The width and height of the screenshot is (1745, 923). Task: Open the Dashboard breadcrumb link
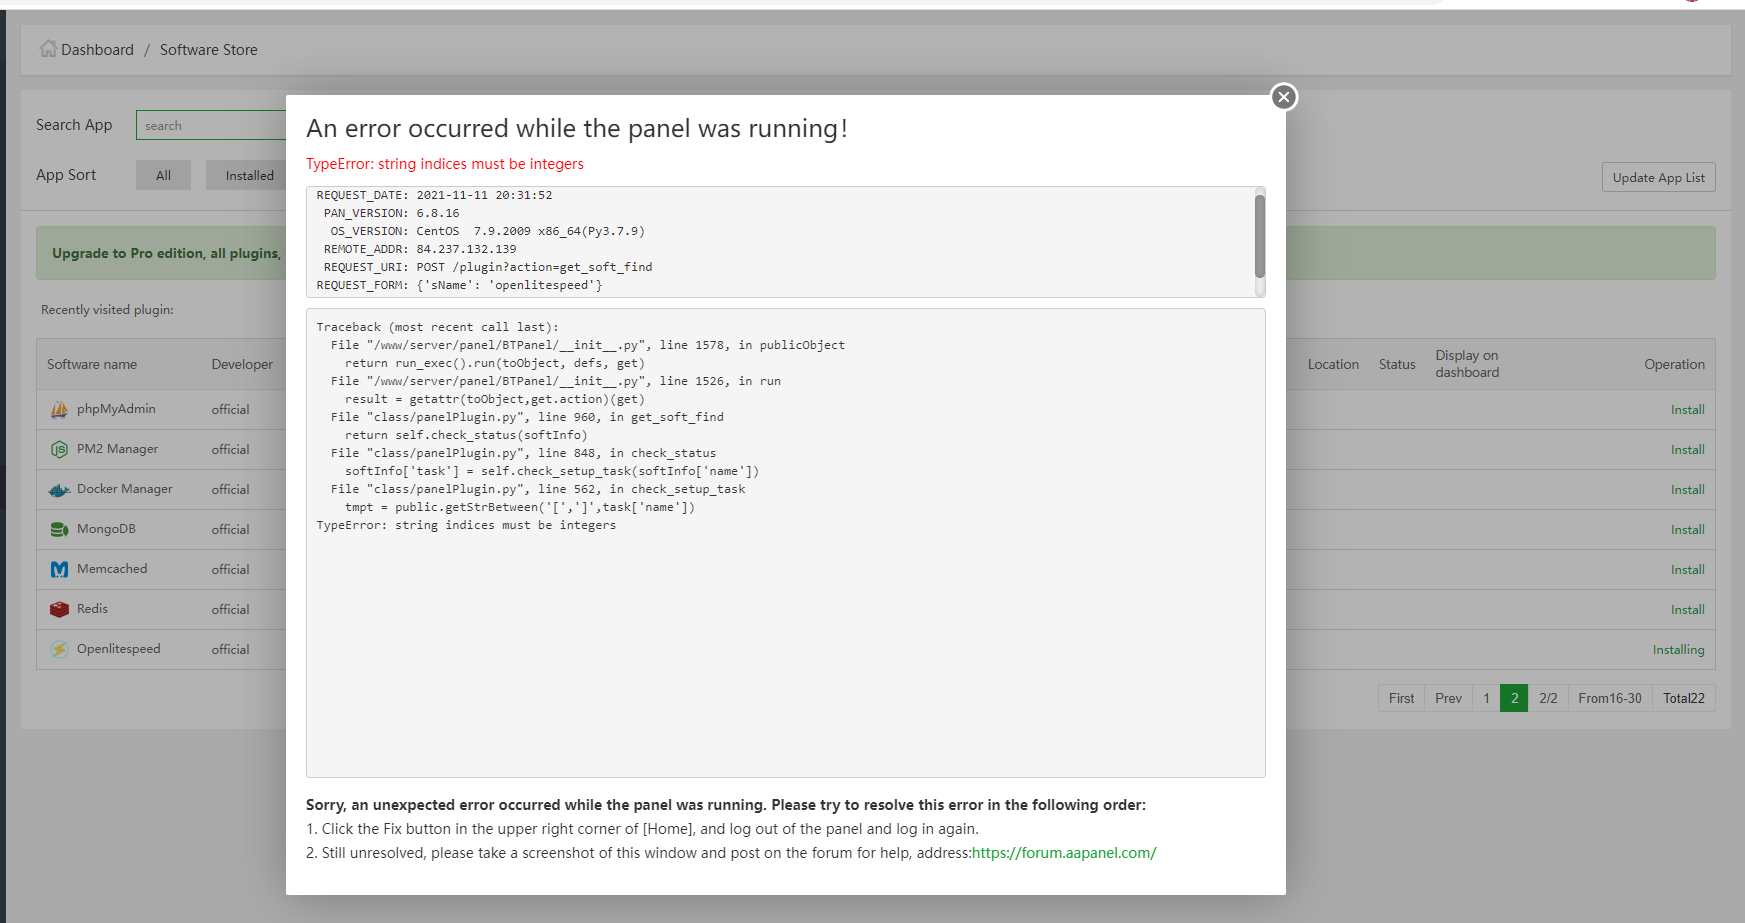97,50
